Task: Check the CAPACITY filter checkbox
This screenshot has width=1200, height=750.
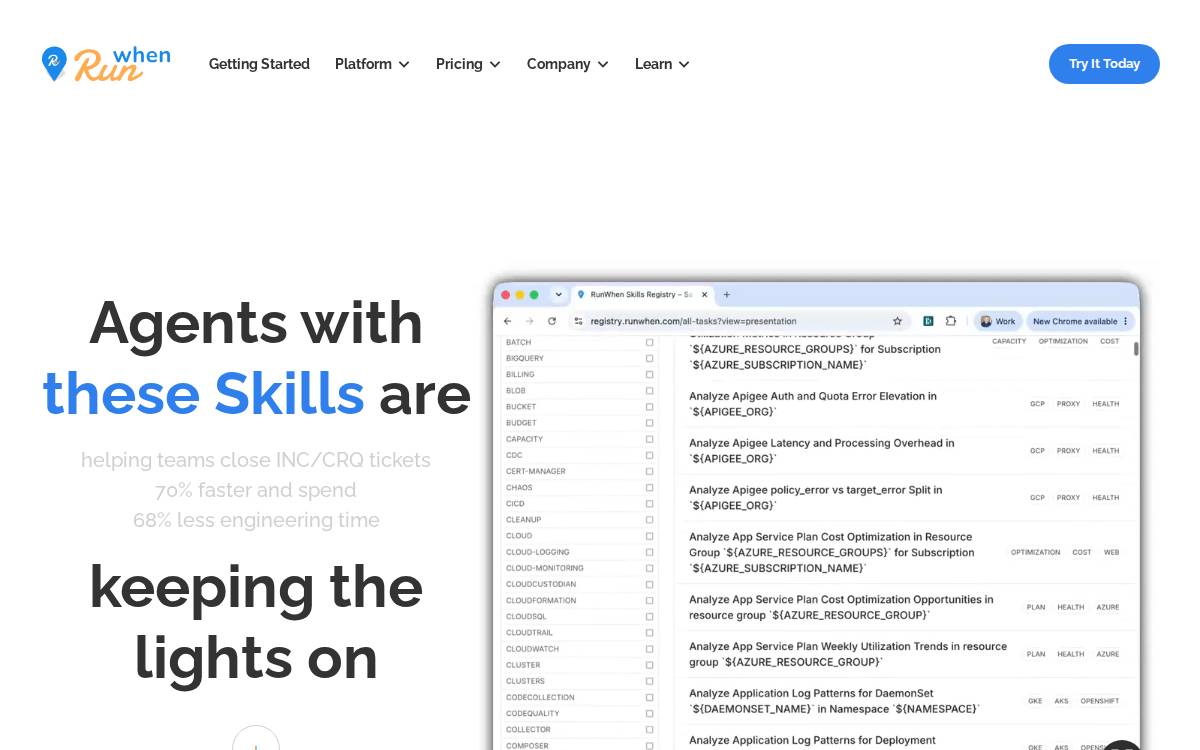Action: click(649, 439)
